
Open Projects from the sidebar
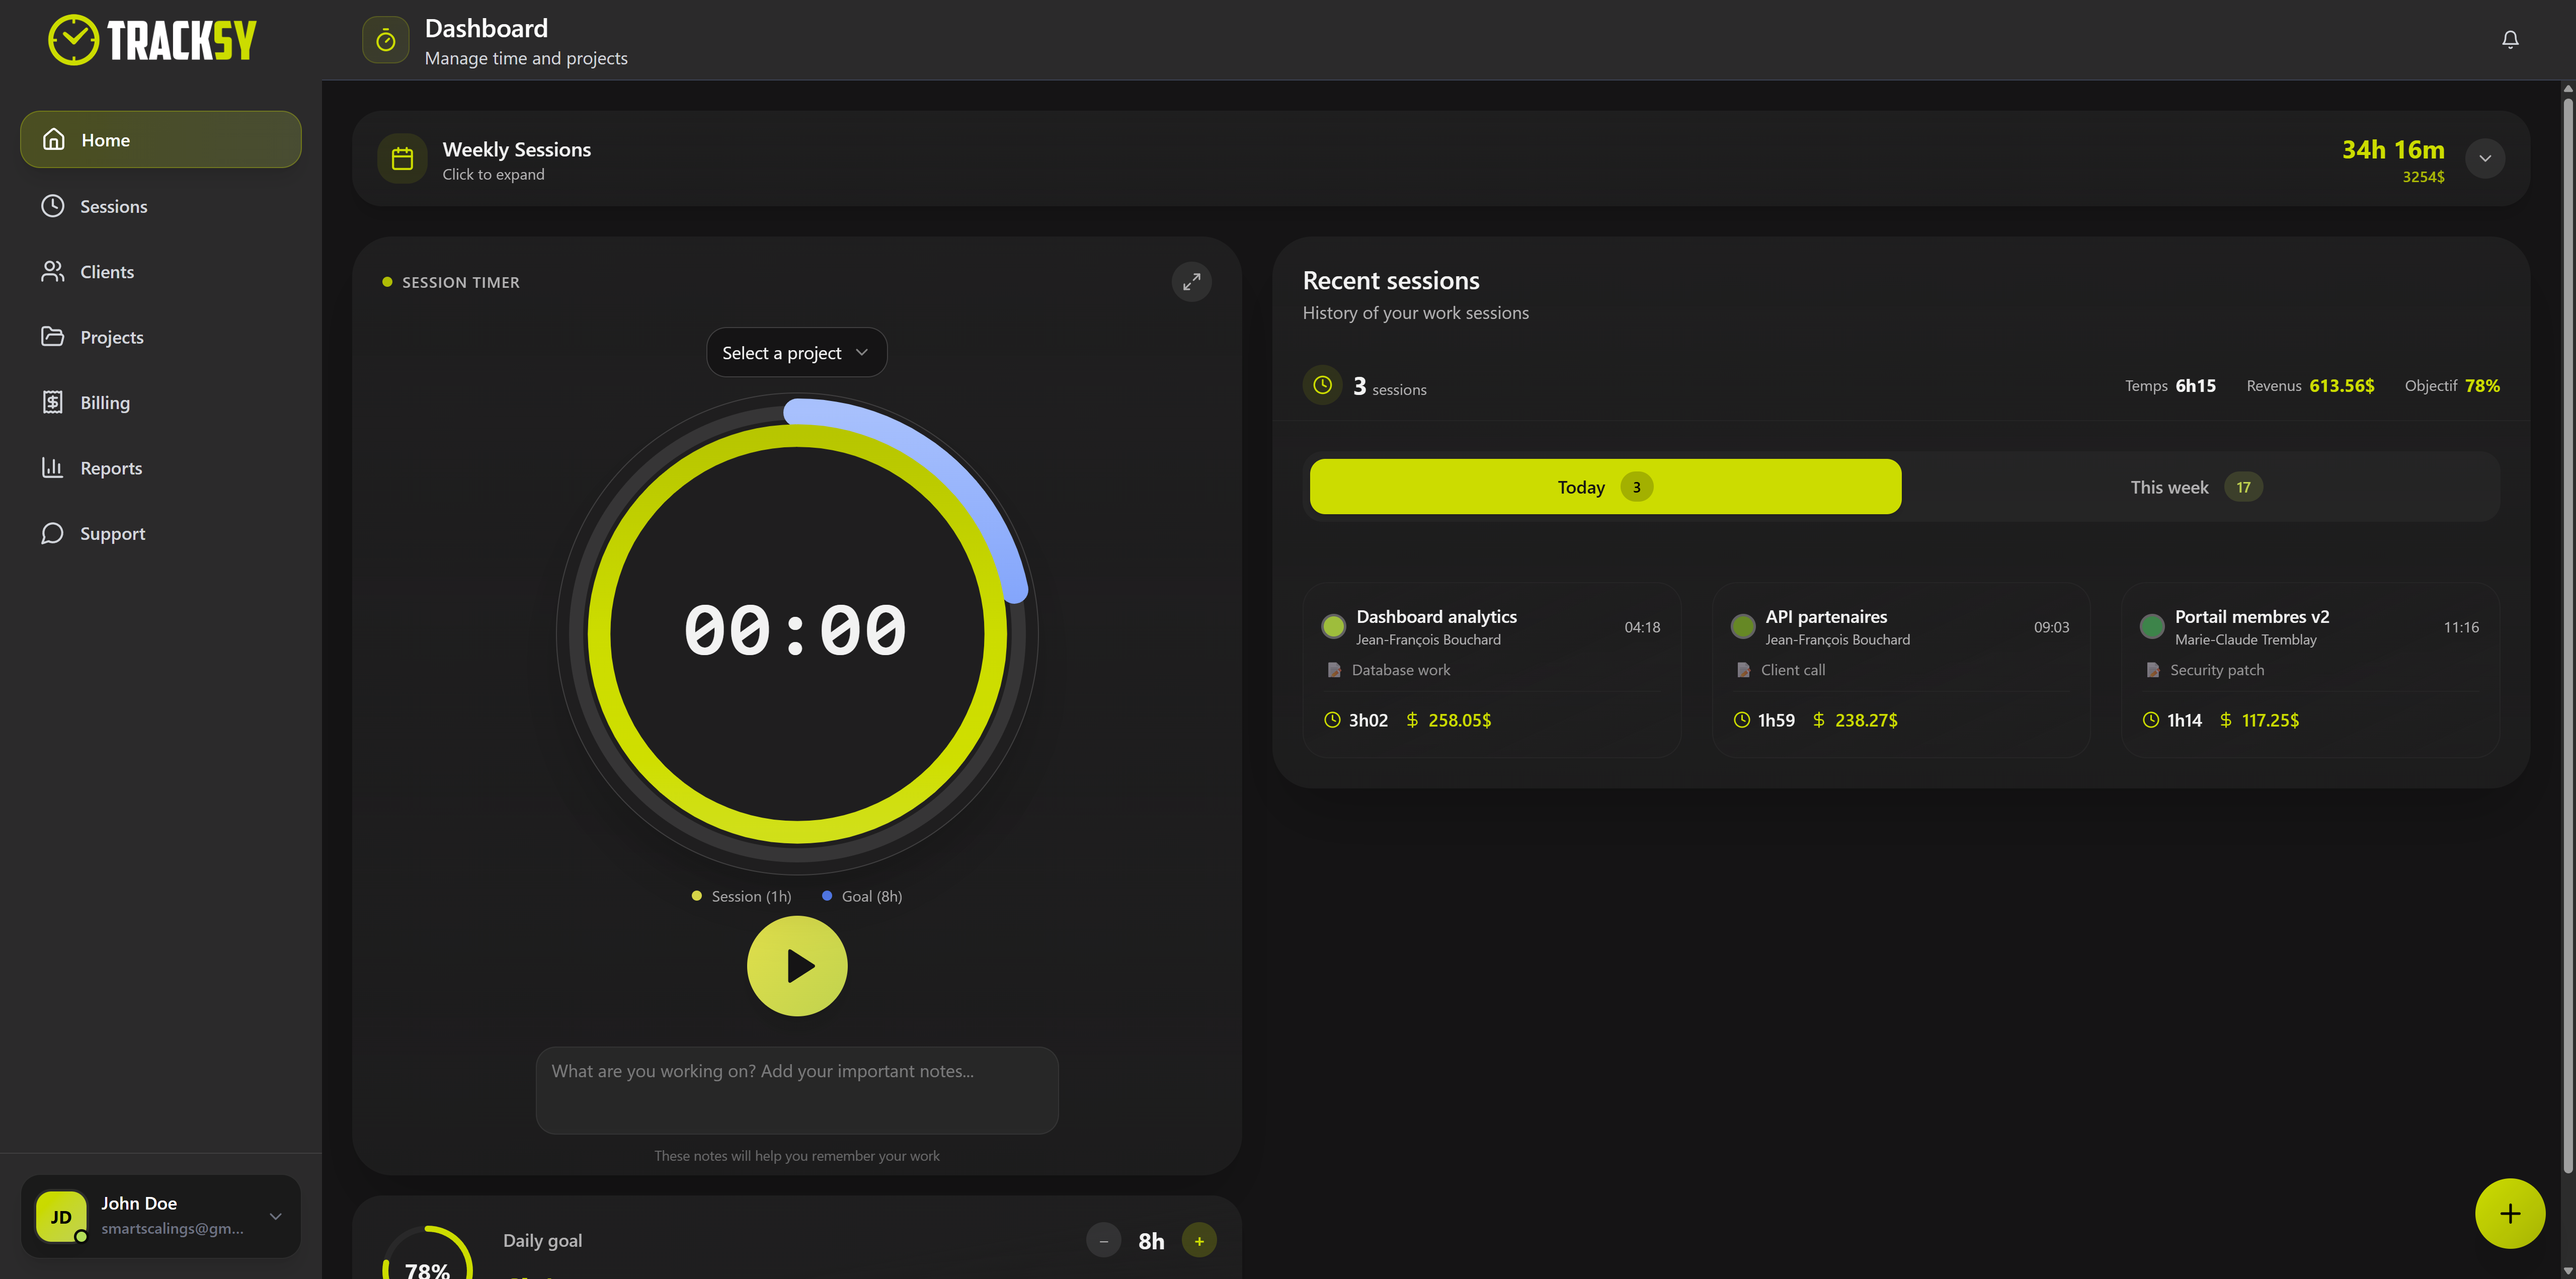[x=111, y=337]
